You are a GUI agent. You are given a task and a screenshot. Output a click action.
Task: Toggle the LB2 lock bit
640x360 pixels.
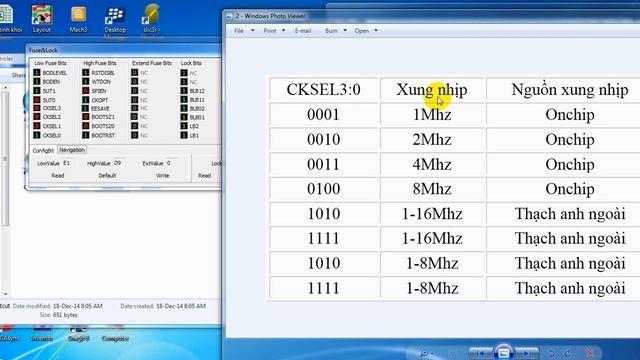coord(184,126)
